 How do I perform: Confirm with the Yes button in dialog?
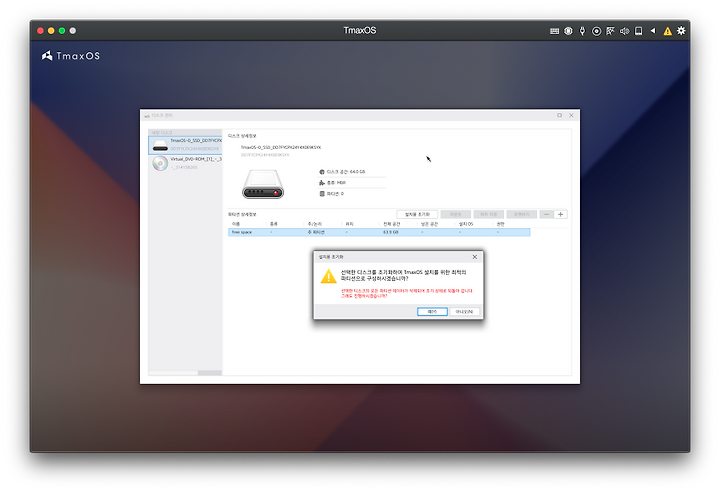tap(432, 311)
